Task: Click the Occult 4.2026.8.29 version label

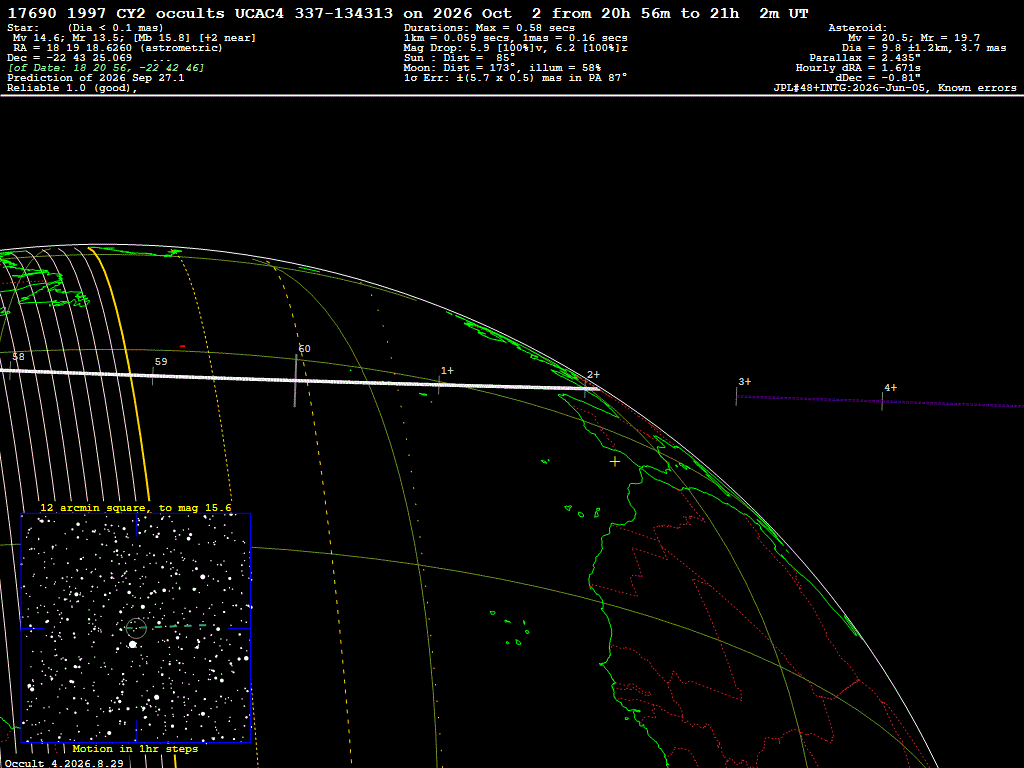Action: coord(64,763)
